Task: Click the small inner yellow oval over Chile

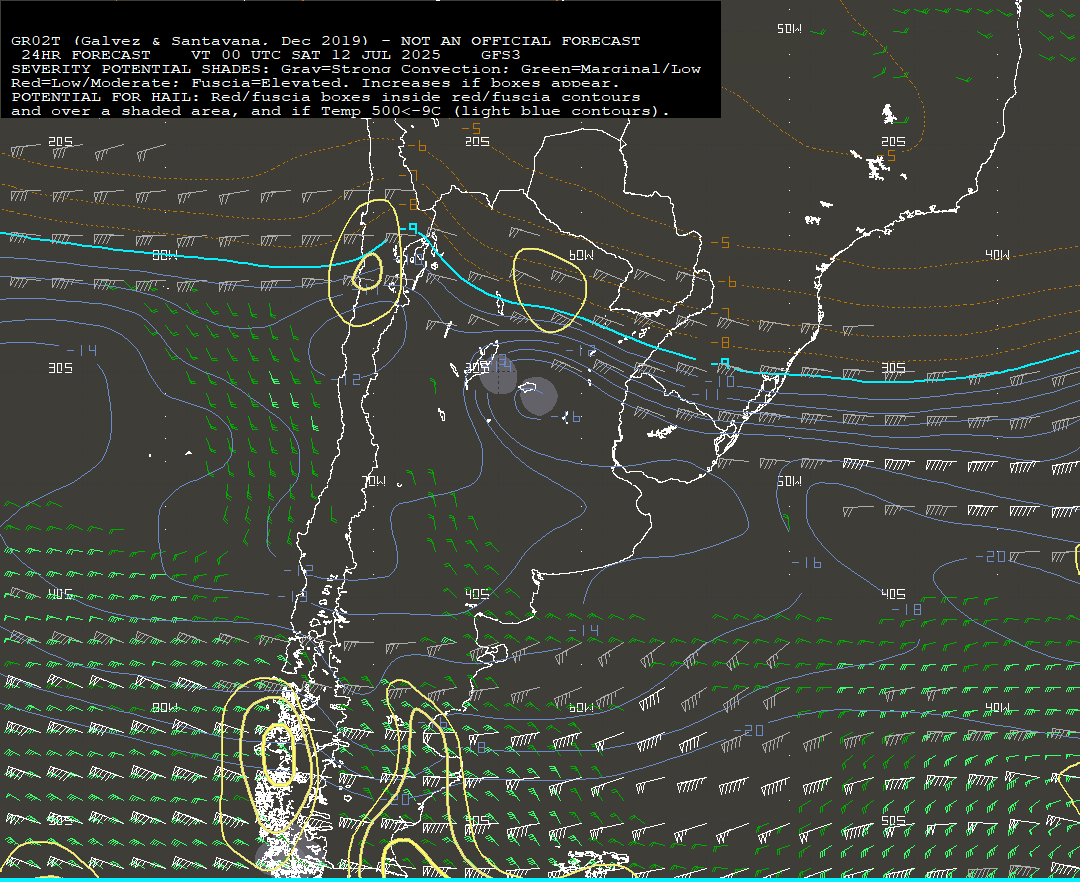Action: [x=367, y=271]
